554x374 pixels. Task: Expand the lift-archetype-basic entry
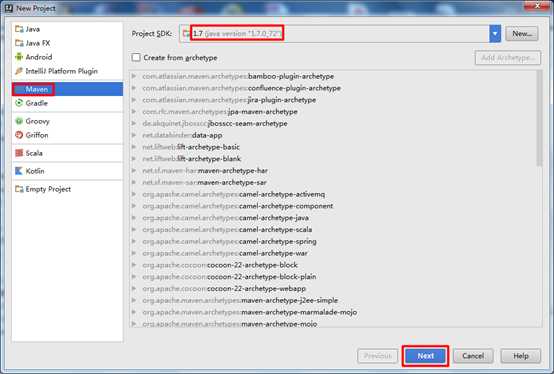(134, 147)
